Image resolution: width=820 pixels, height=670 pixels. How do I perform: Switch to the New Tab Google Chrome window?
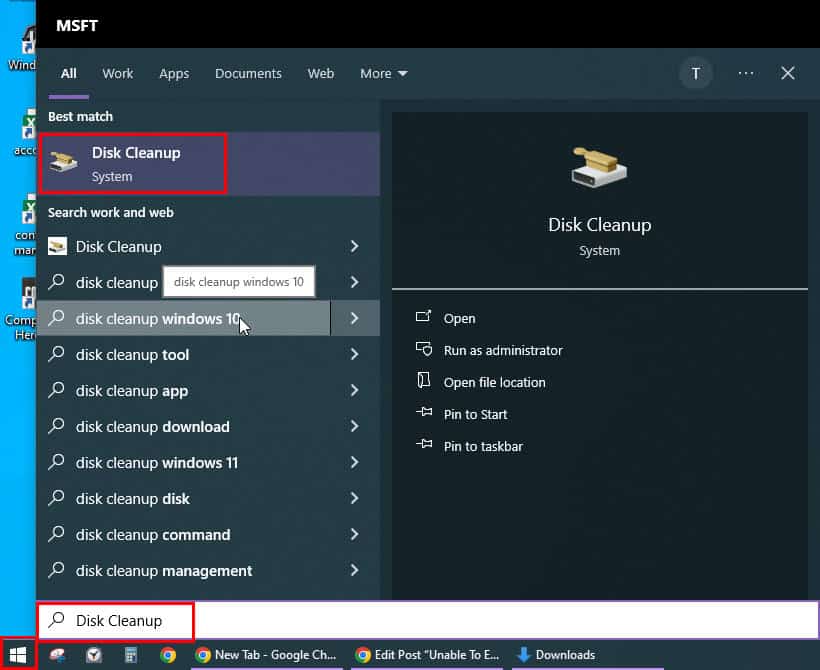pyautogui.click(x=267, y=655)
